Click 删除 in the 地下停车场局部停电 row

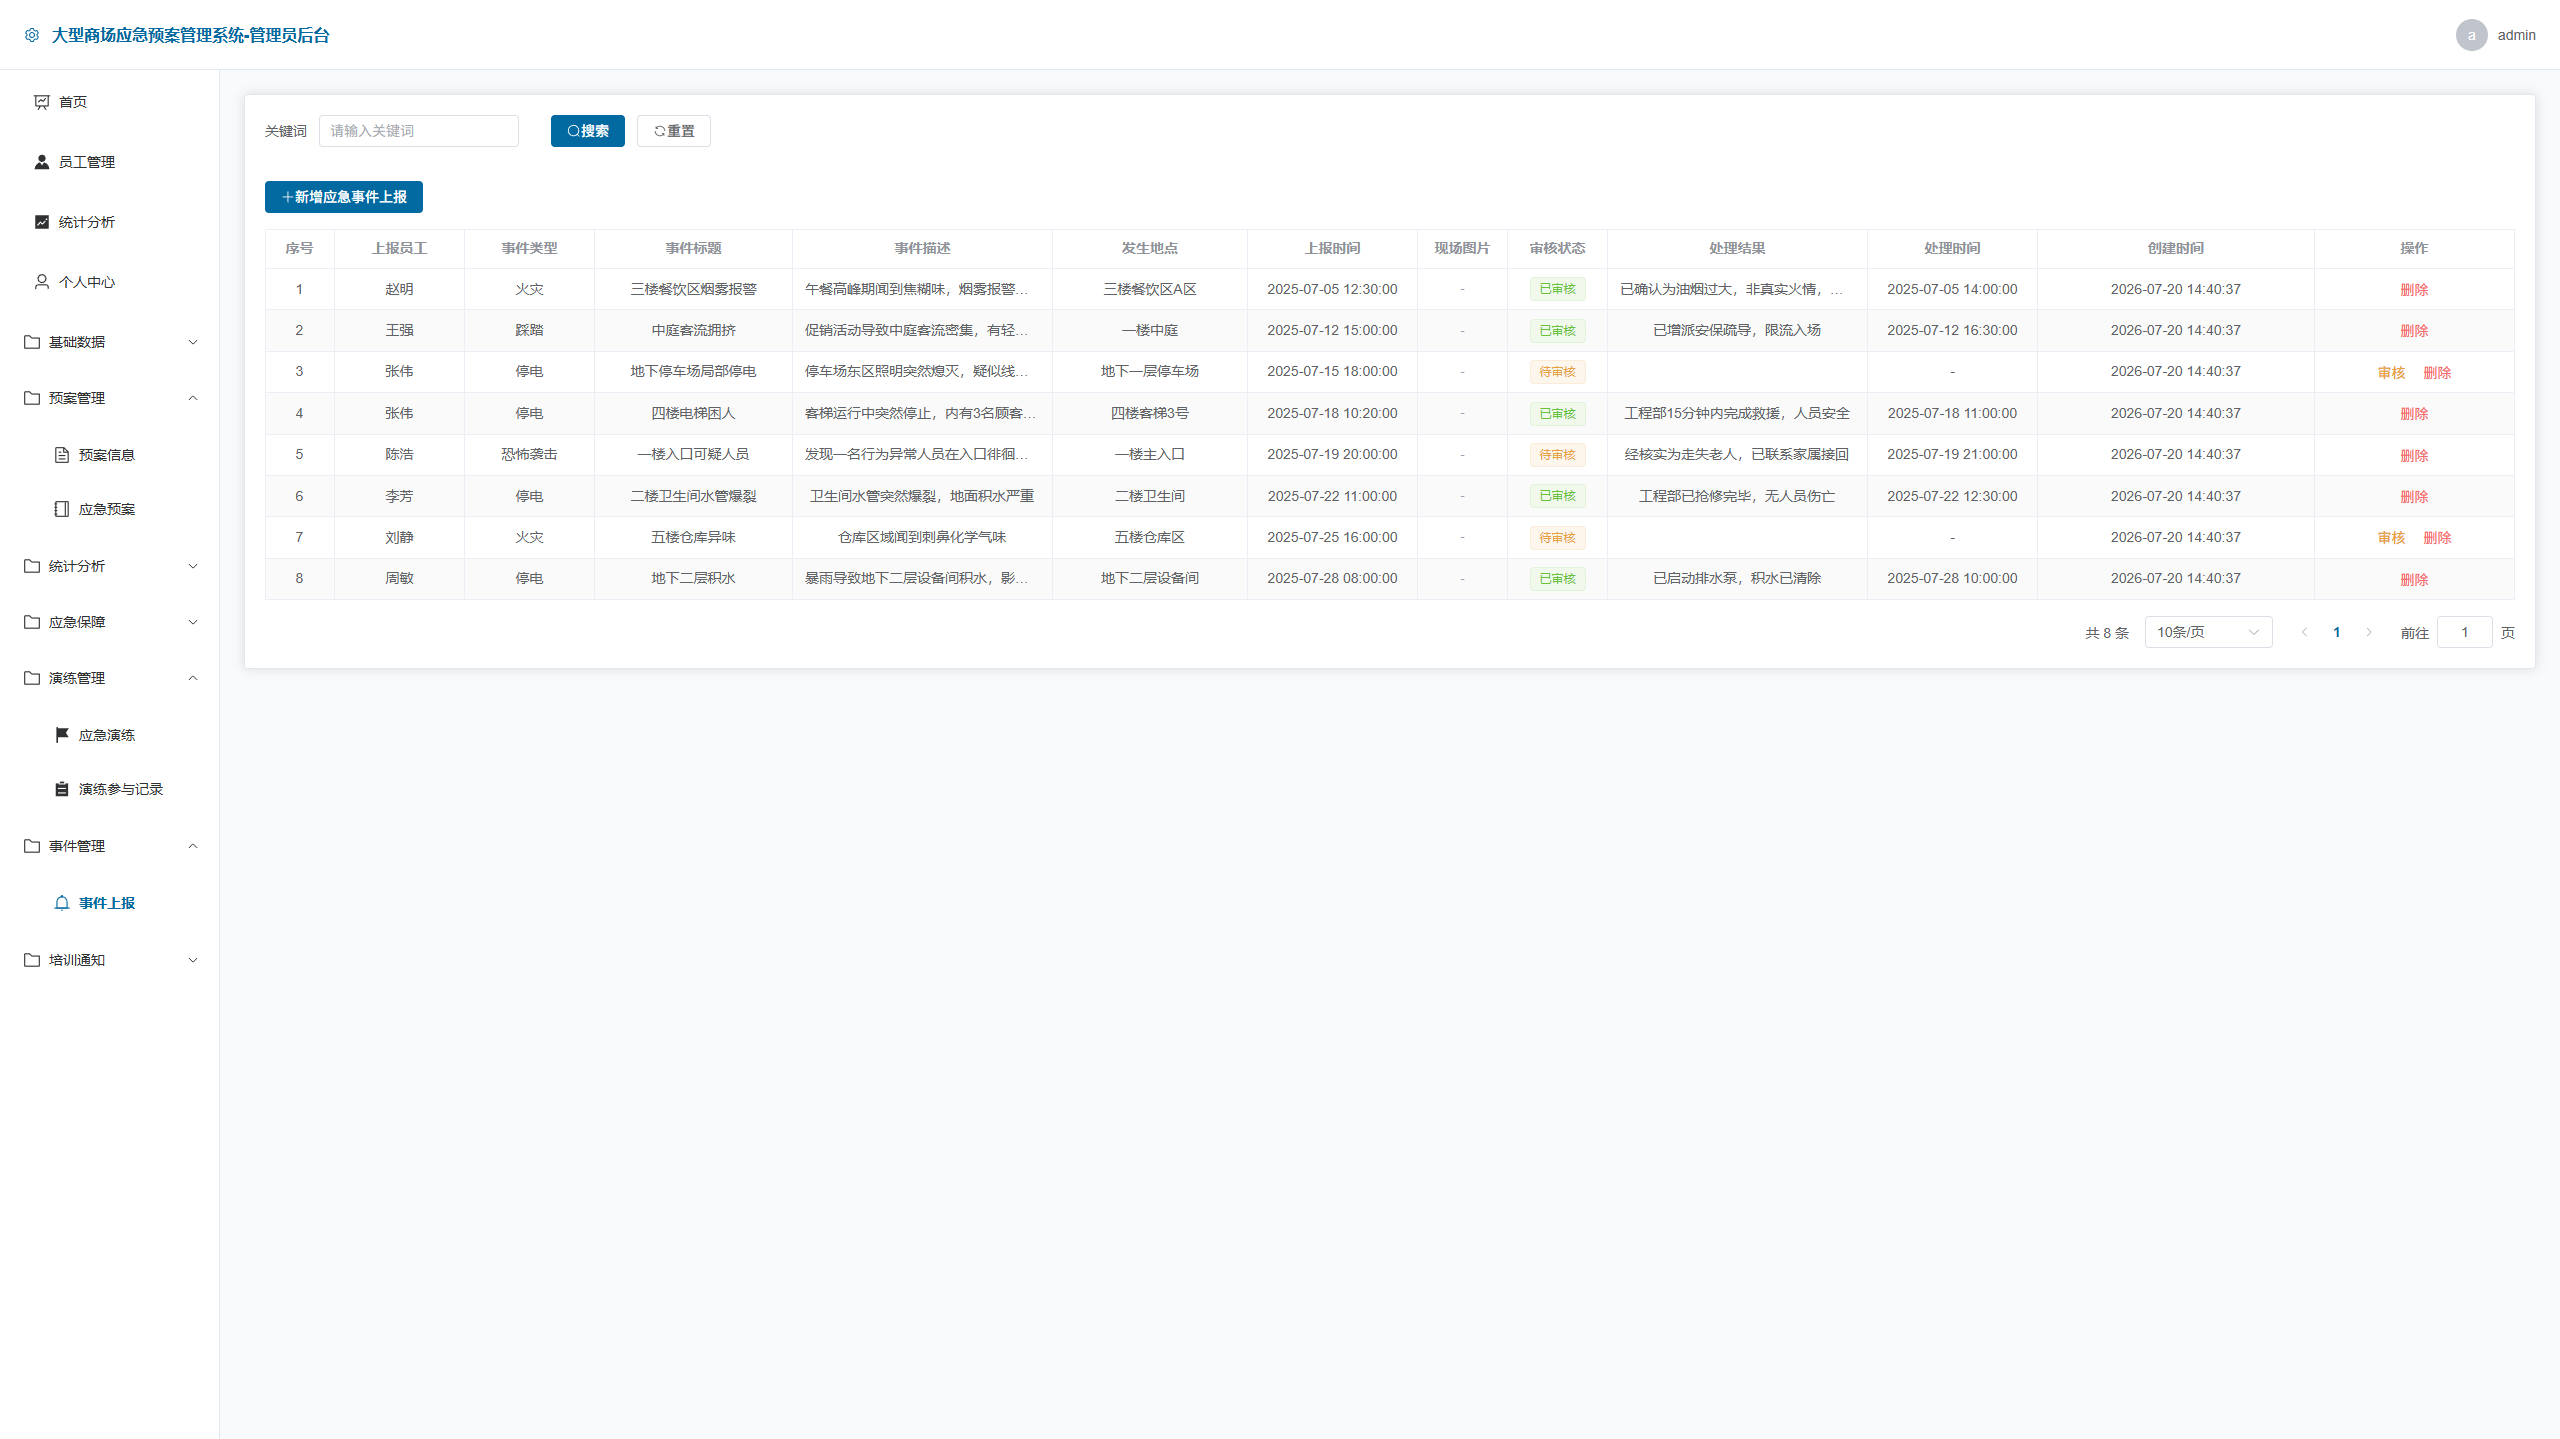[2437, 372]
